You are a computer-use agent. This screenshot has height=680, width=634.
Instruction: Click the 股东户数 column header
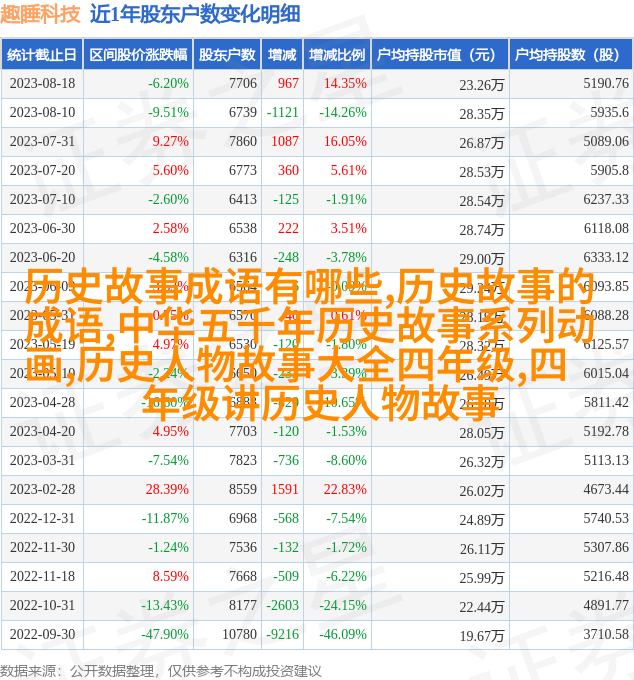227,55
